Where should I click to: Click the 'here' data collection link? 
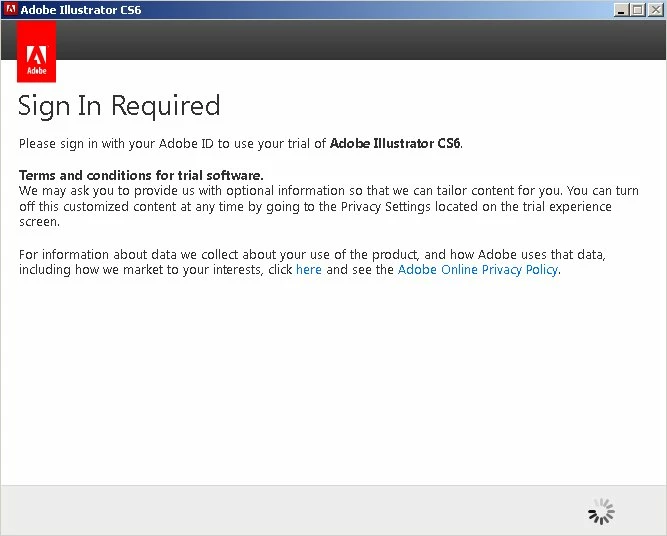coord(308,270)
